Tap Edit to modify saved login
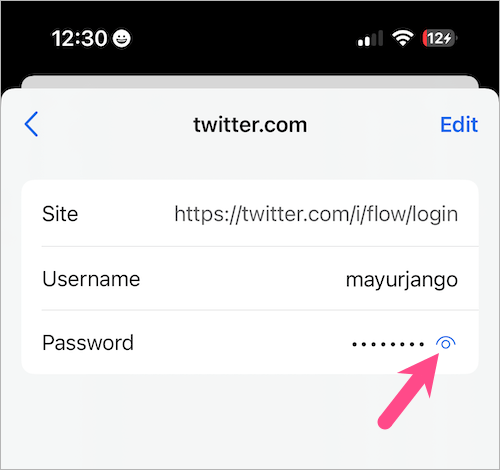Viewport: 500px width, 470px height. (x=459, y=125)
